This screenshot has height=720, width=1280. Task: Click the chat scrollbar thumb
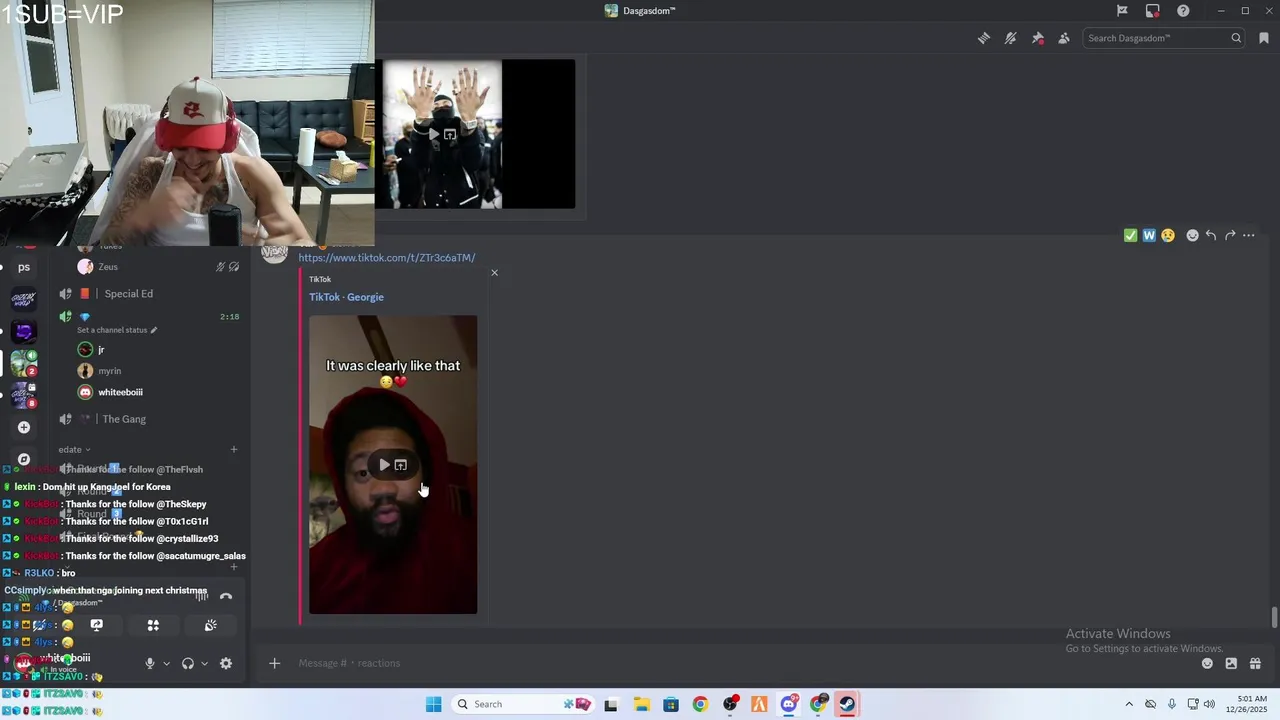pos(1274,618)
